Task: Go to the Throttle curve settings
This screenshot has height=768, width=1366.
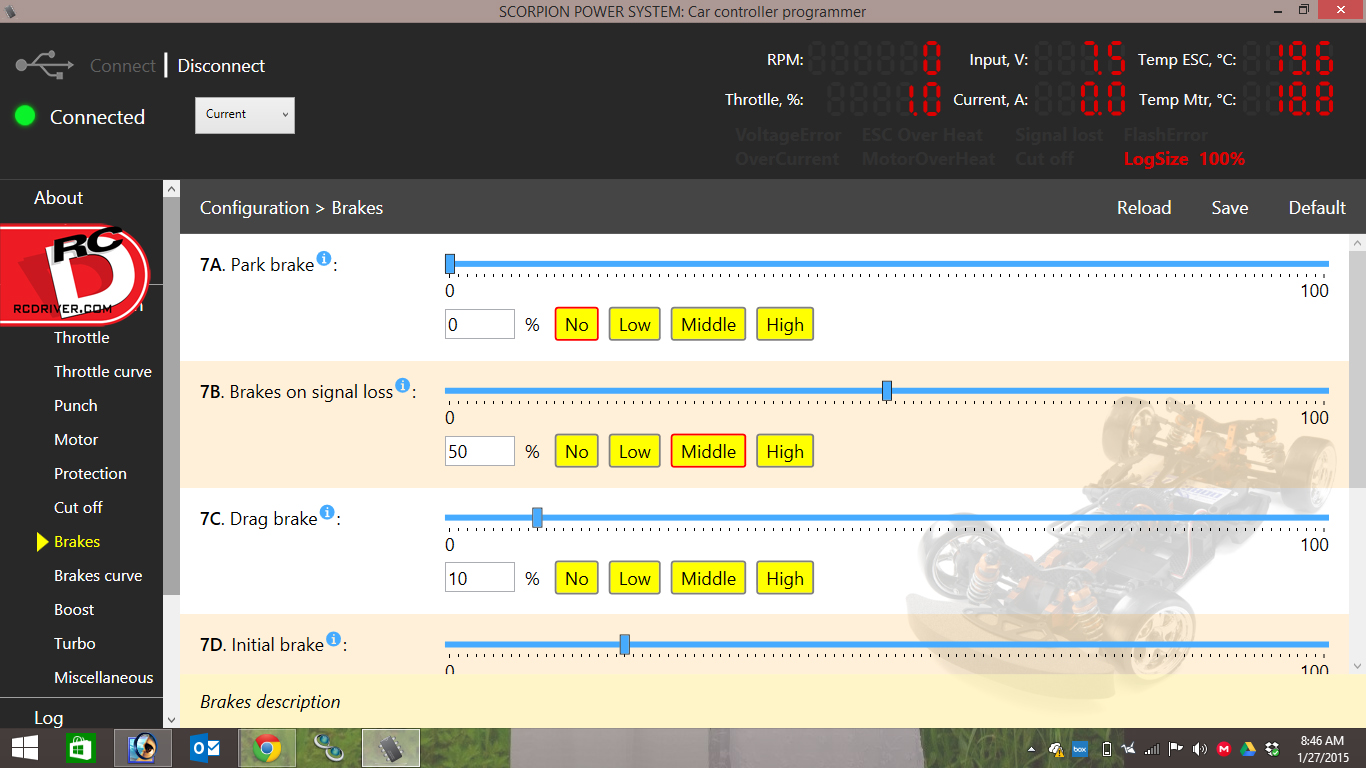Action: (x=103, y=372)
